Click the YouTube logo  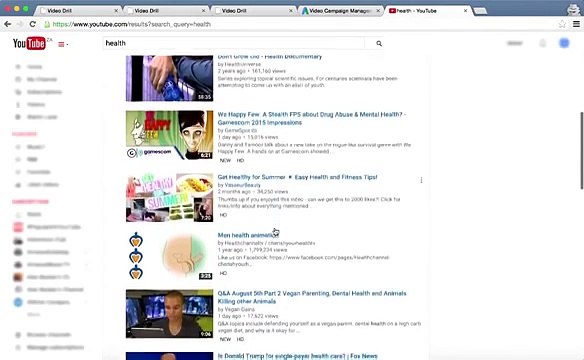click(29, 43)
